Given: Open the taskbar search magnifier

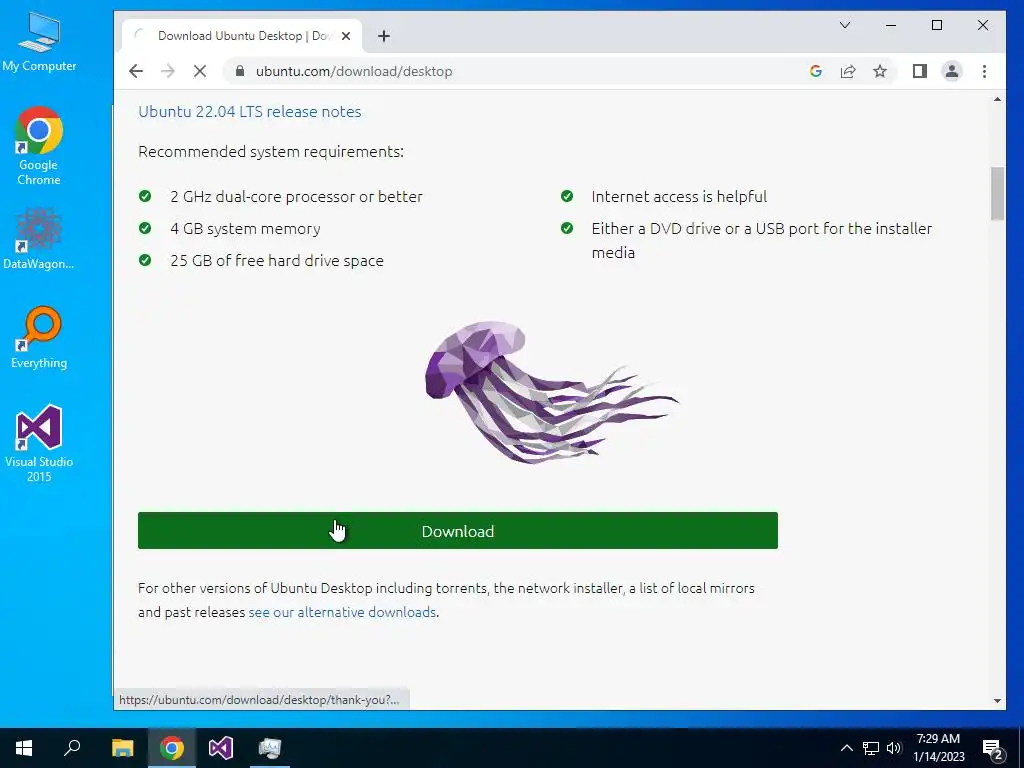Looking at the screenshot, I should tap(72, 748).
